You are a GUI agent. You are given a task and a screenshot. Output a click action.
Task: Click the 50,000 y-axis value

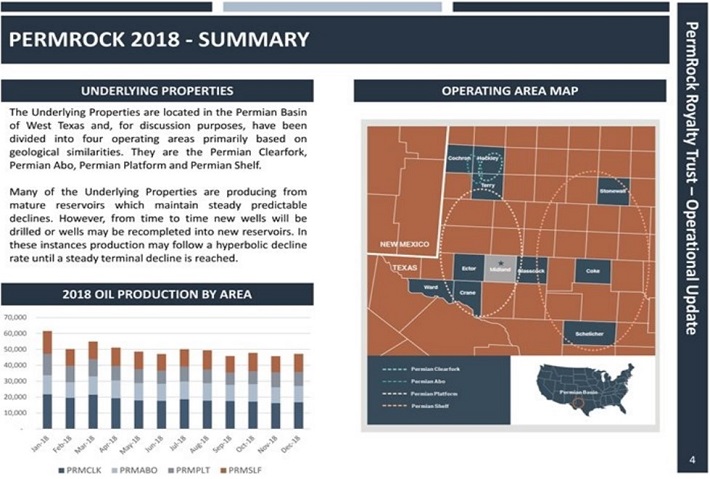point(15,350)
